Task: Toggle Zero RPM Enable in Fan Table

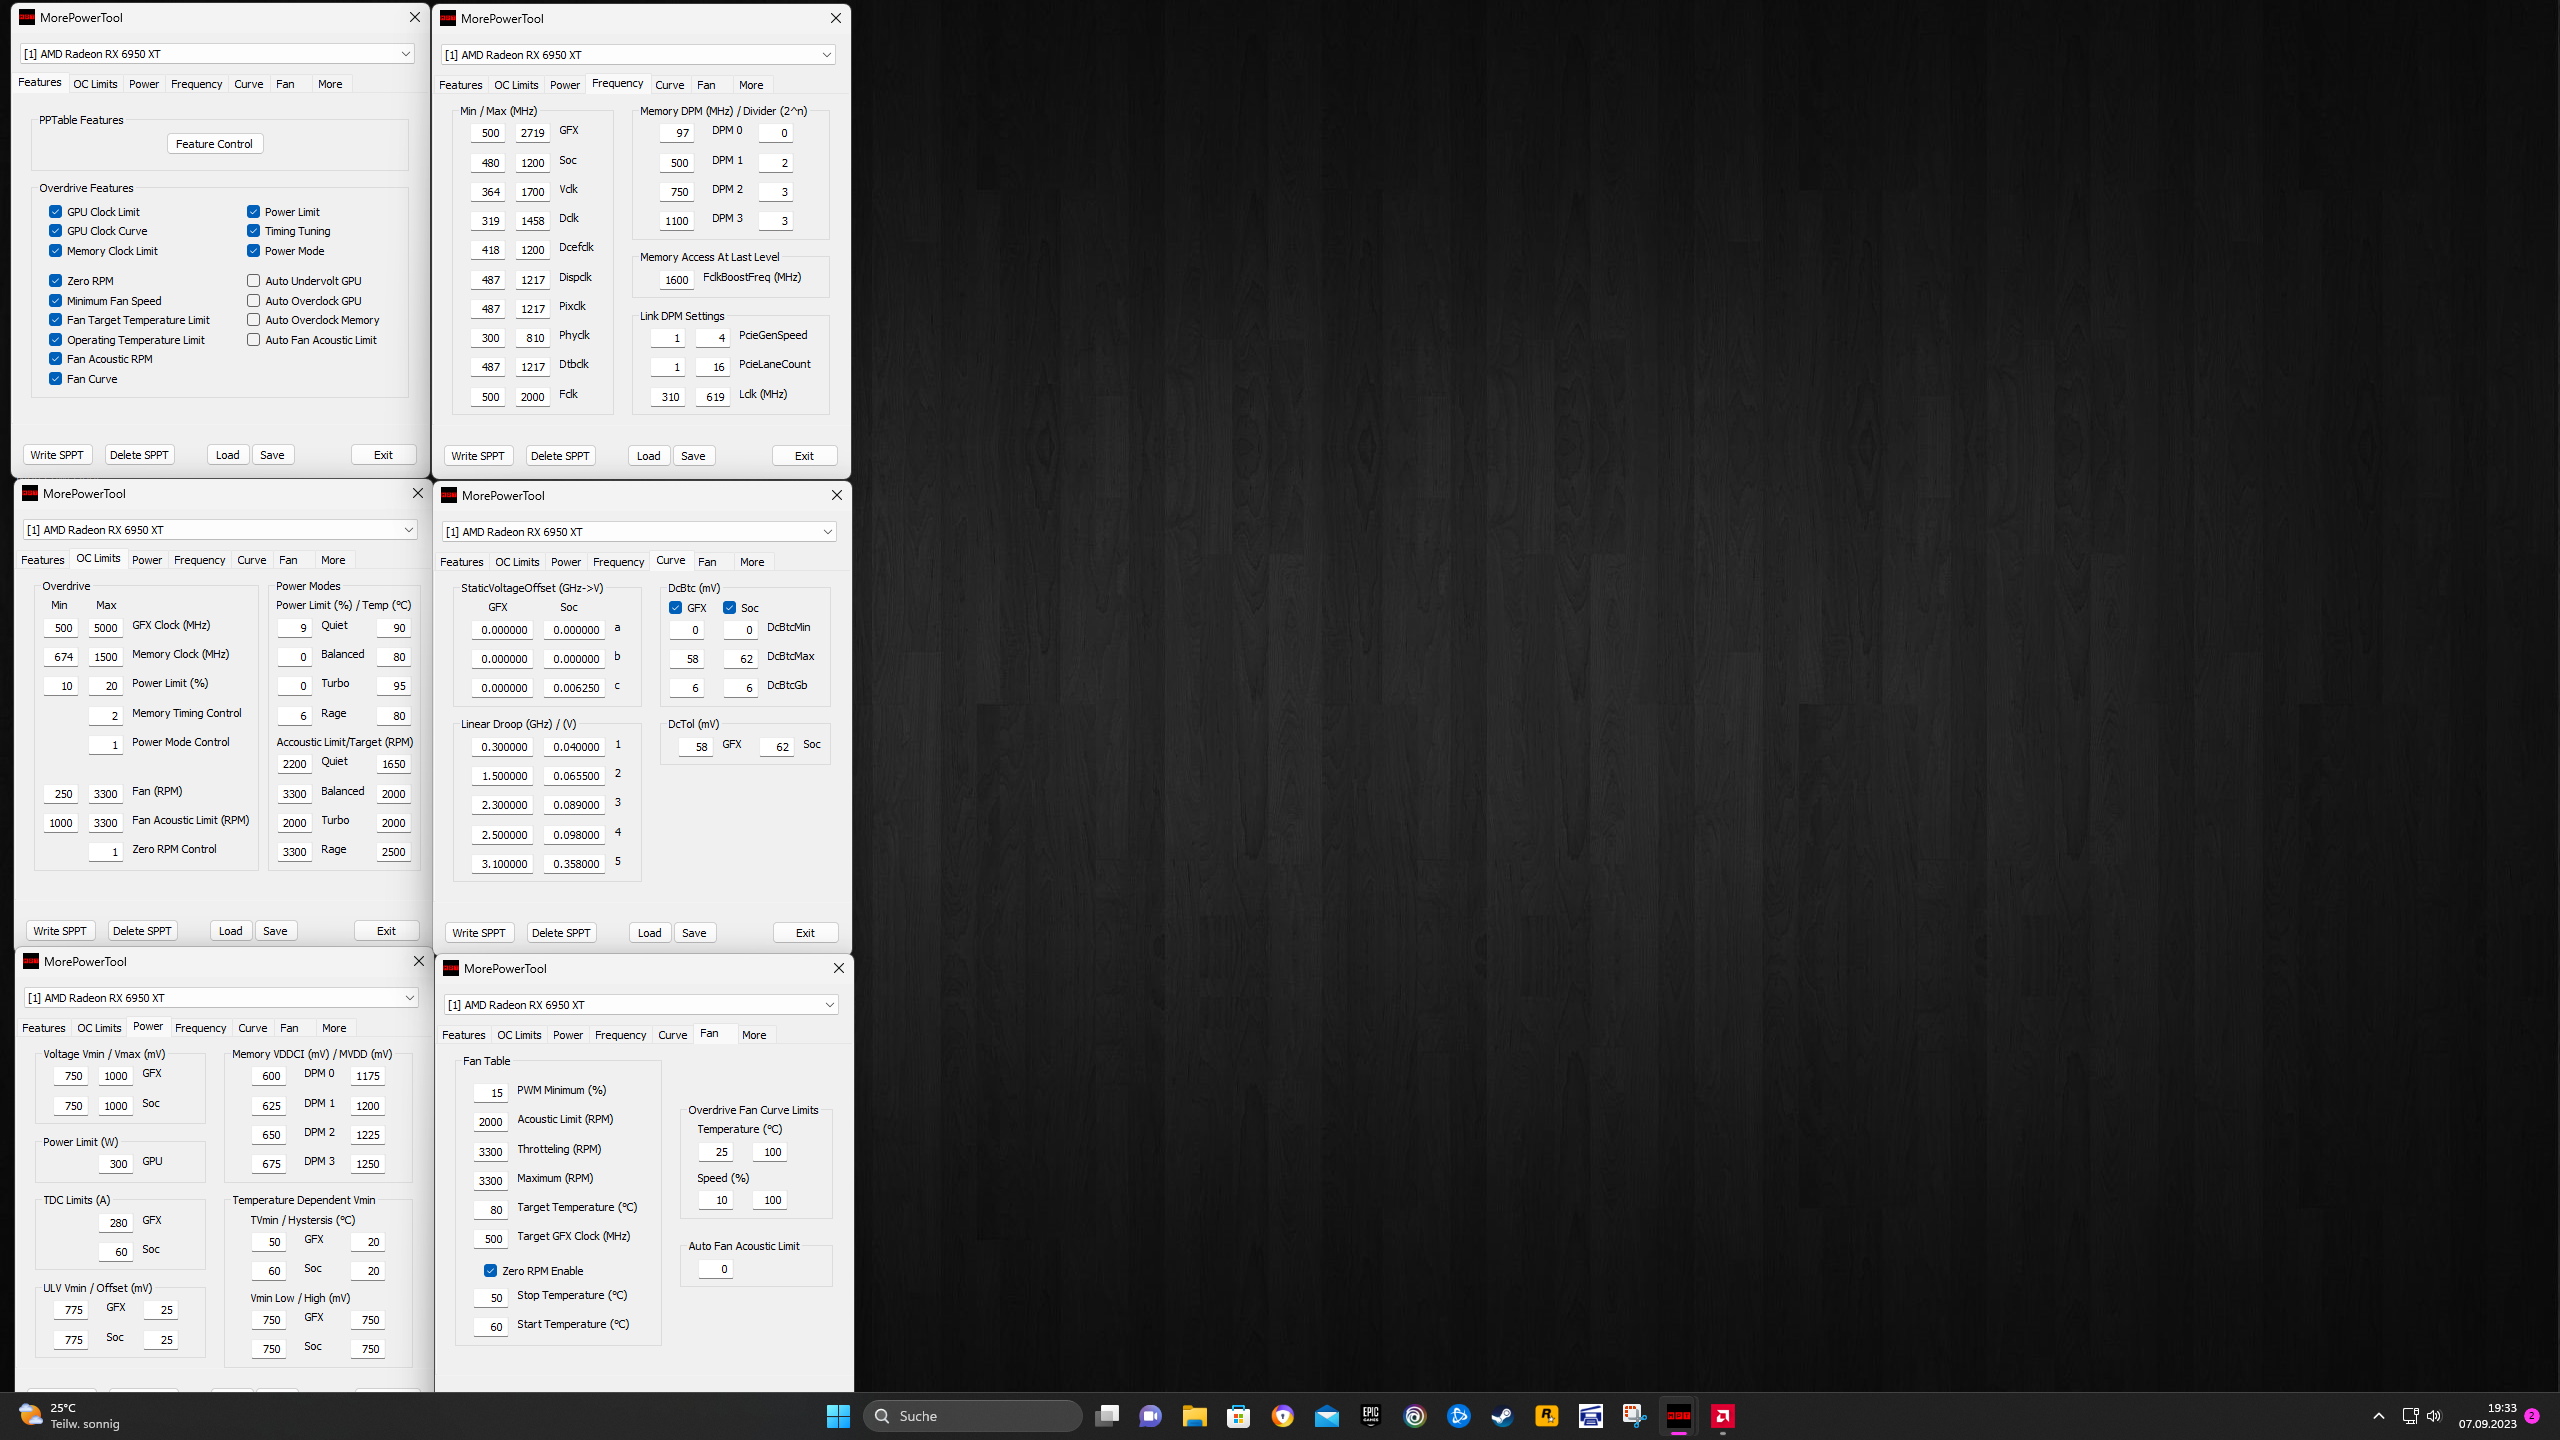Action: (x=491, y=1271)
